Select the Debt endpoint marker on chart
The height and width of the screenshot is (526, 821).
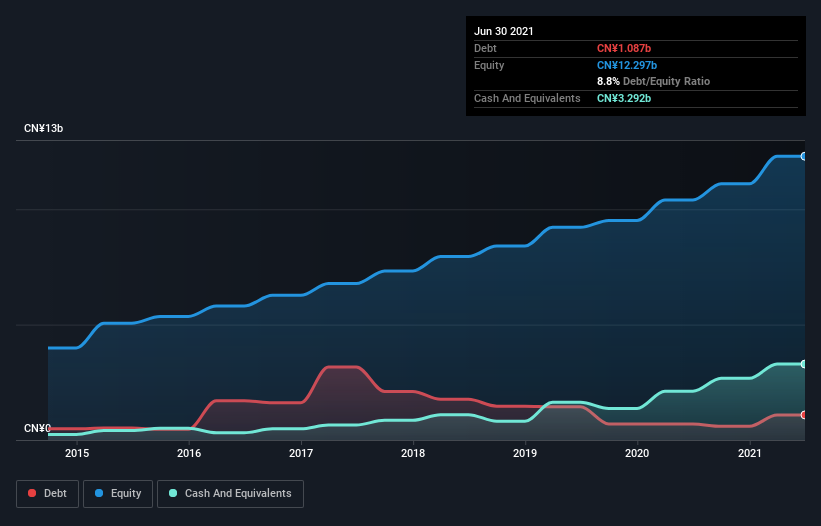(804, 415)
